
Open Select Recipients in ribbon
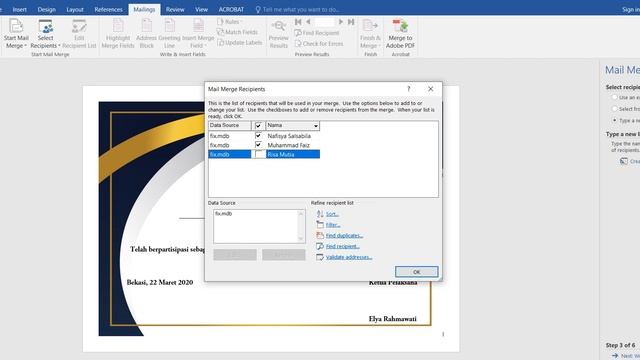point(45,34)
